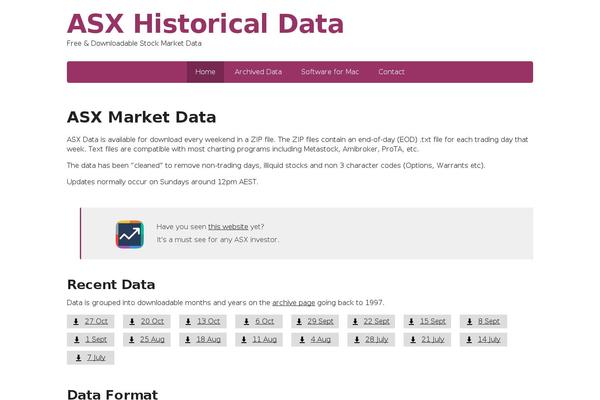Click the stock chart app icon
This screenshot has width=600, height=400.
130,234
